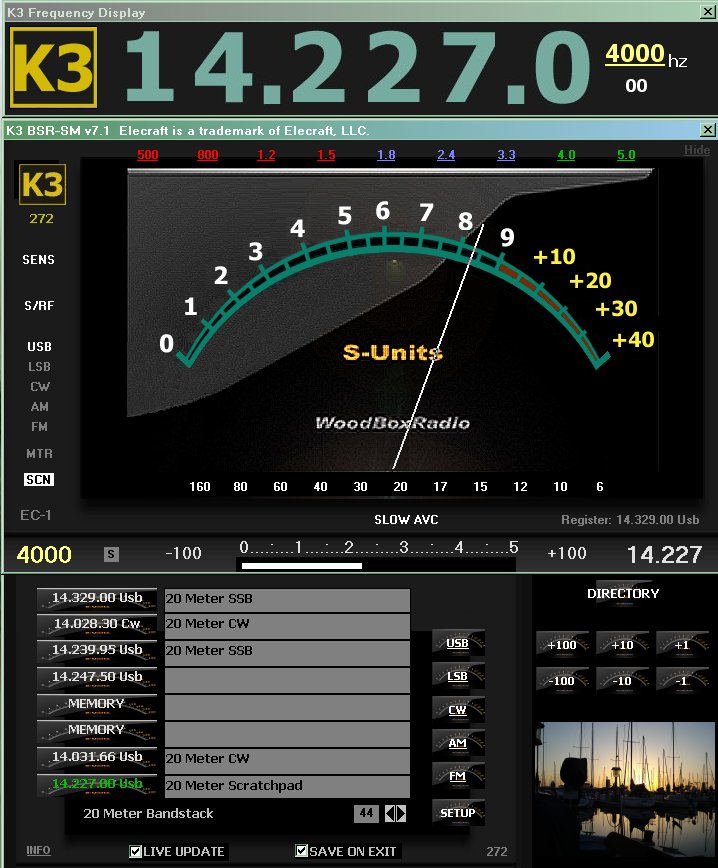Screen dimensions: 718x868
Task: Open SETUP
Action: 458,813
